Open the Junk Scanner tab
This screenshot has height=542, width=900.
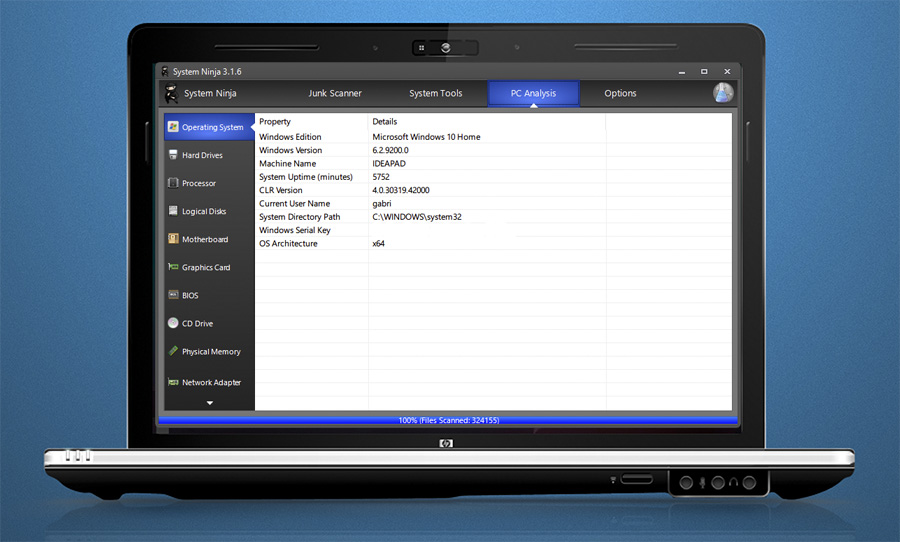(x=335, y=93)
